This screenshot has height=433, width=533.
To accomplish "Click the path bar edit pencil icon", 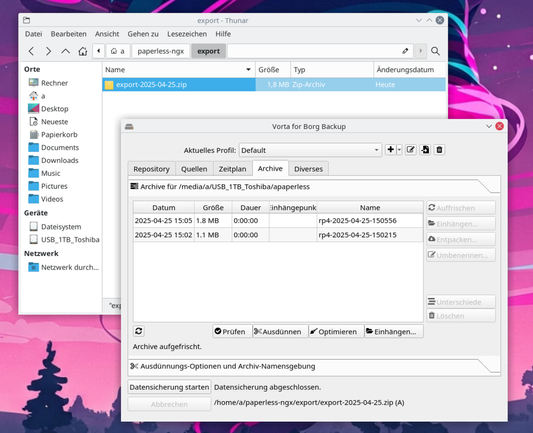I will 405,51.
